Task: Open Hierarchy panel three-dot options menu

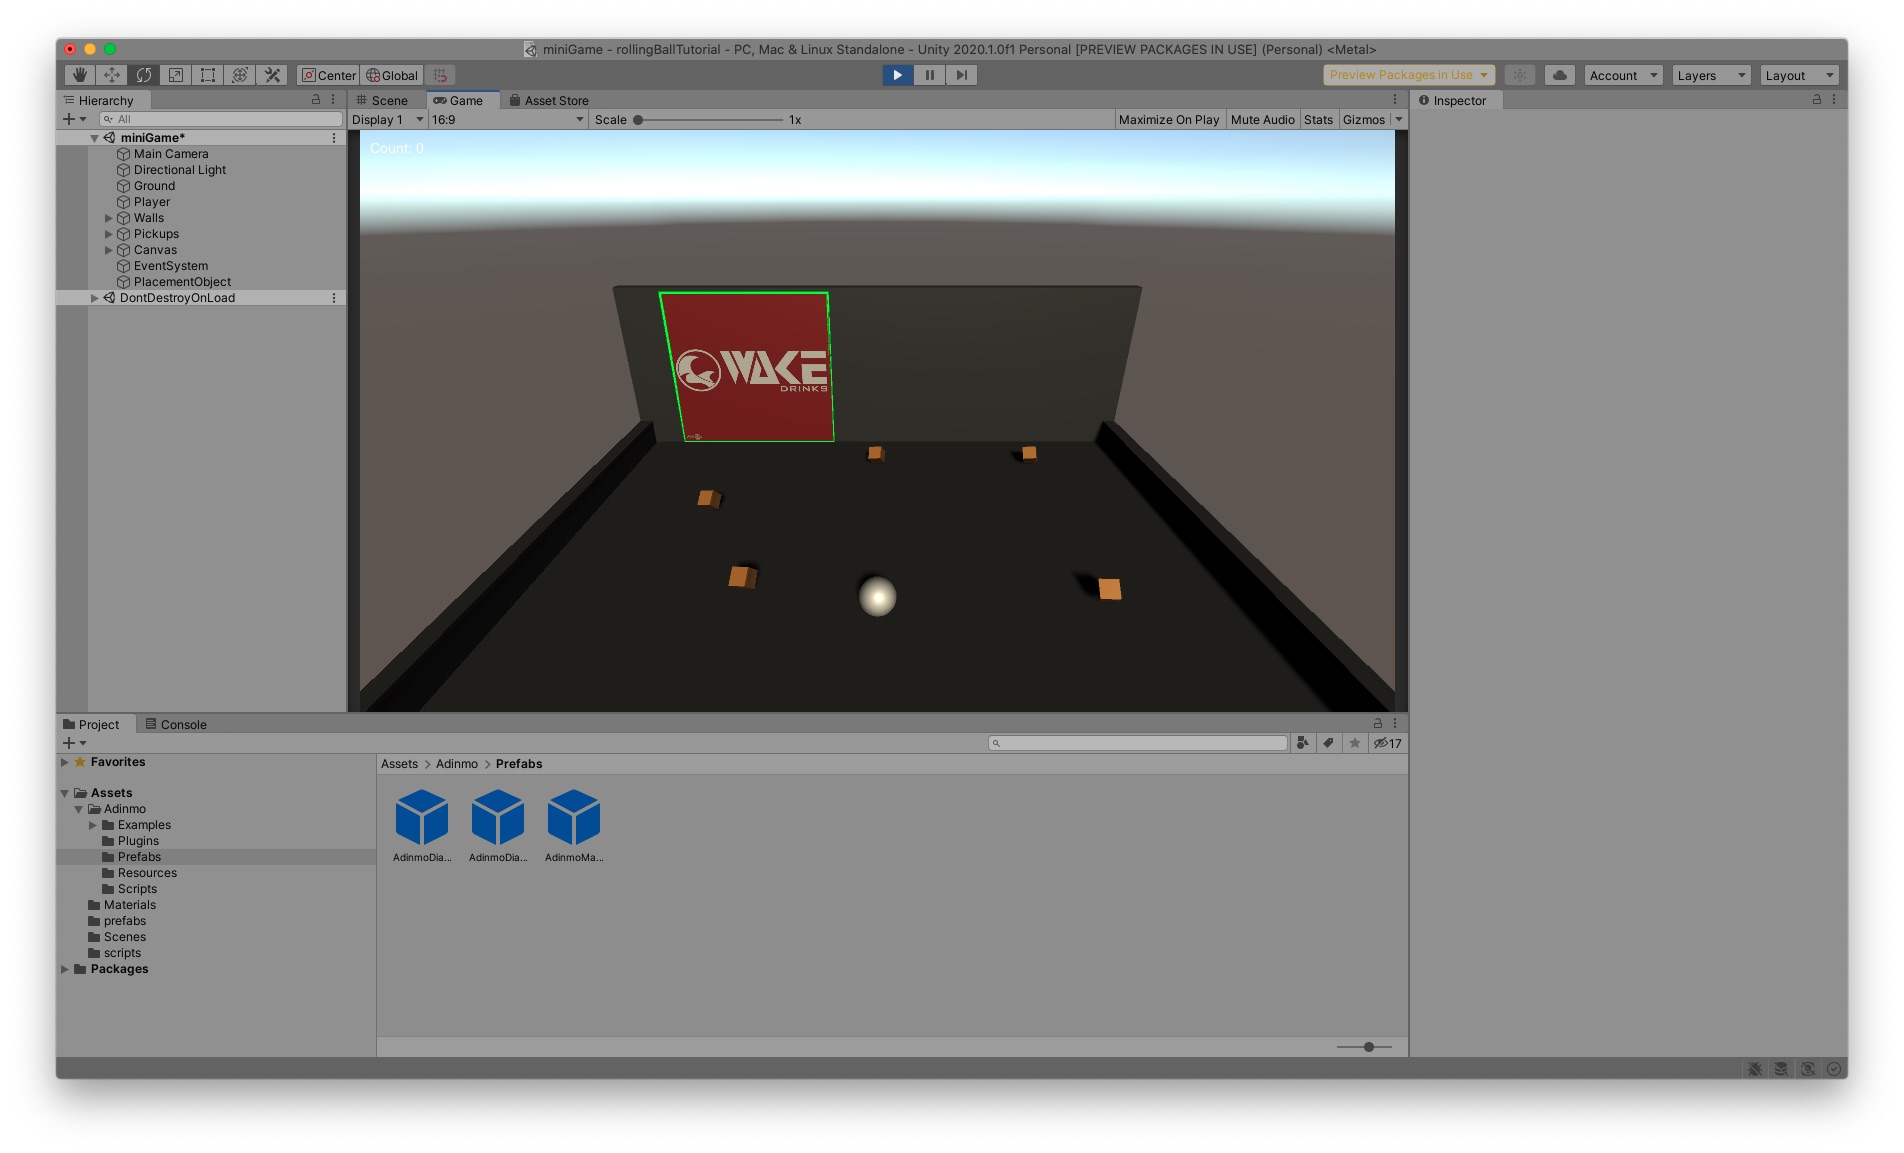Action: 333,100
